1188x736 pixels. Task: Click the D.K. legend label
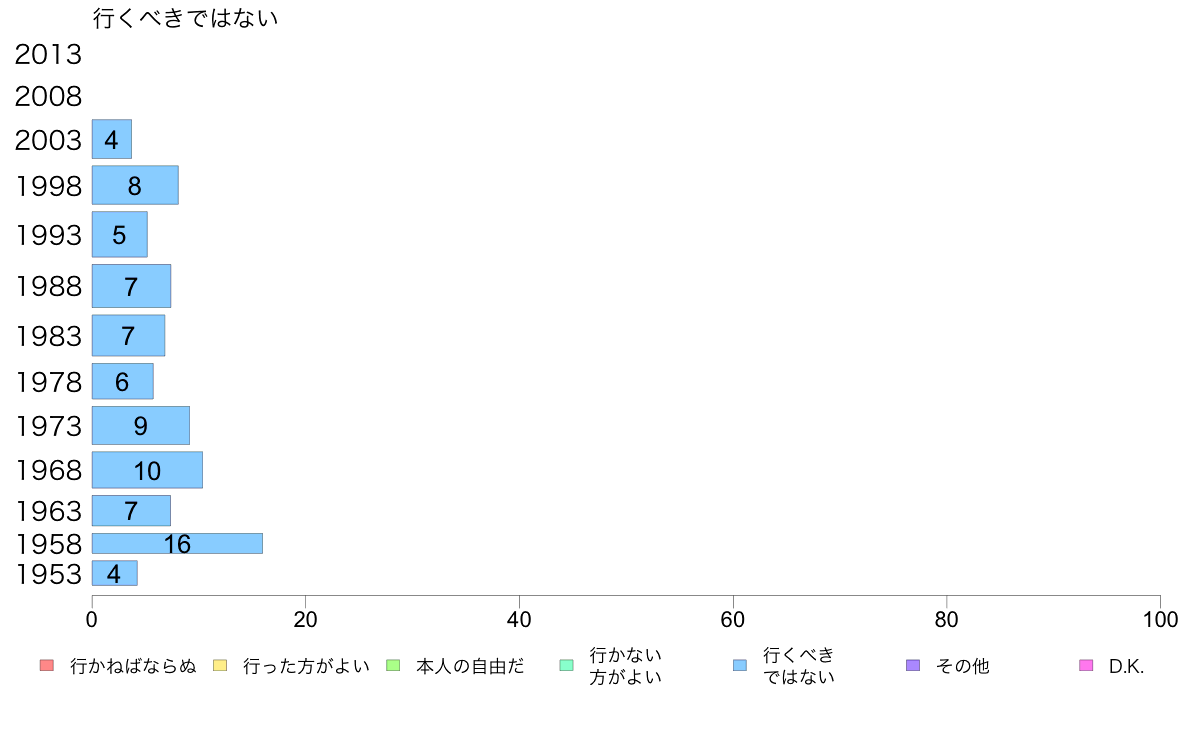pyautogui.click(x=1126, y=666)
